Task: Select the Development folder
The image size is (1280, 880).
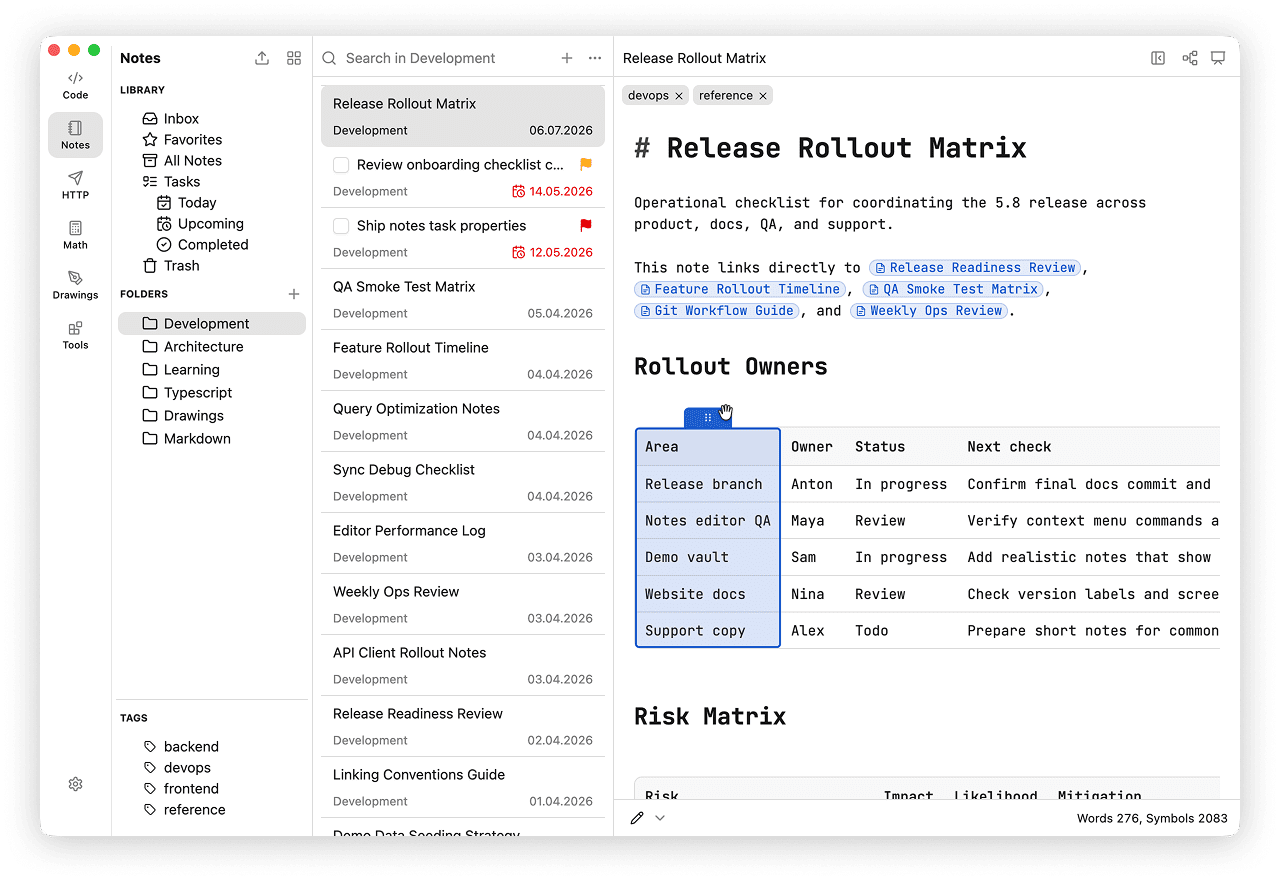Action: coord(212,323)
